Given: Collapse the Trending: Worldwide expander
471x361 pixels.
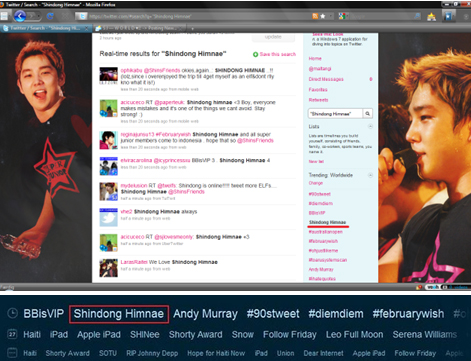Looking at the screenshot, I should pos(370,175).
